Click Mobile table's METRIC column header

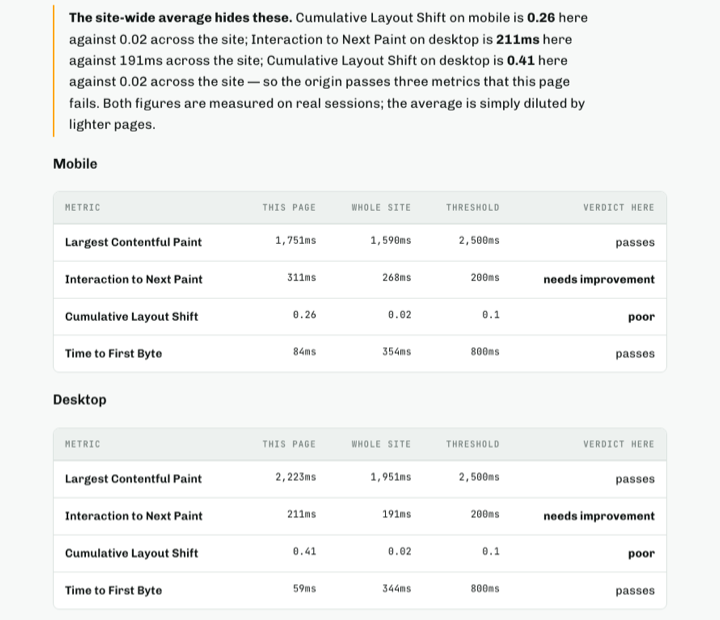click(83, 208)
